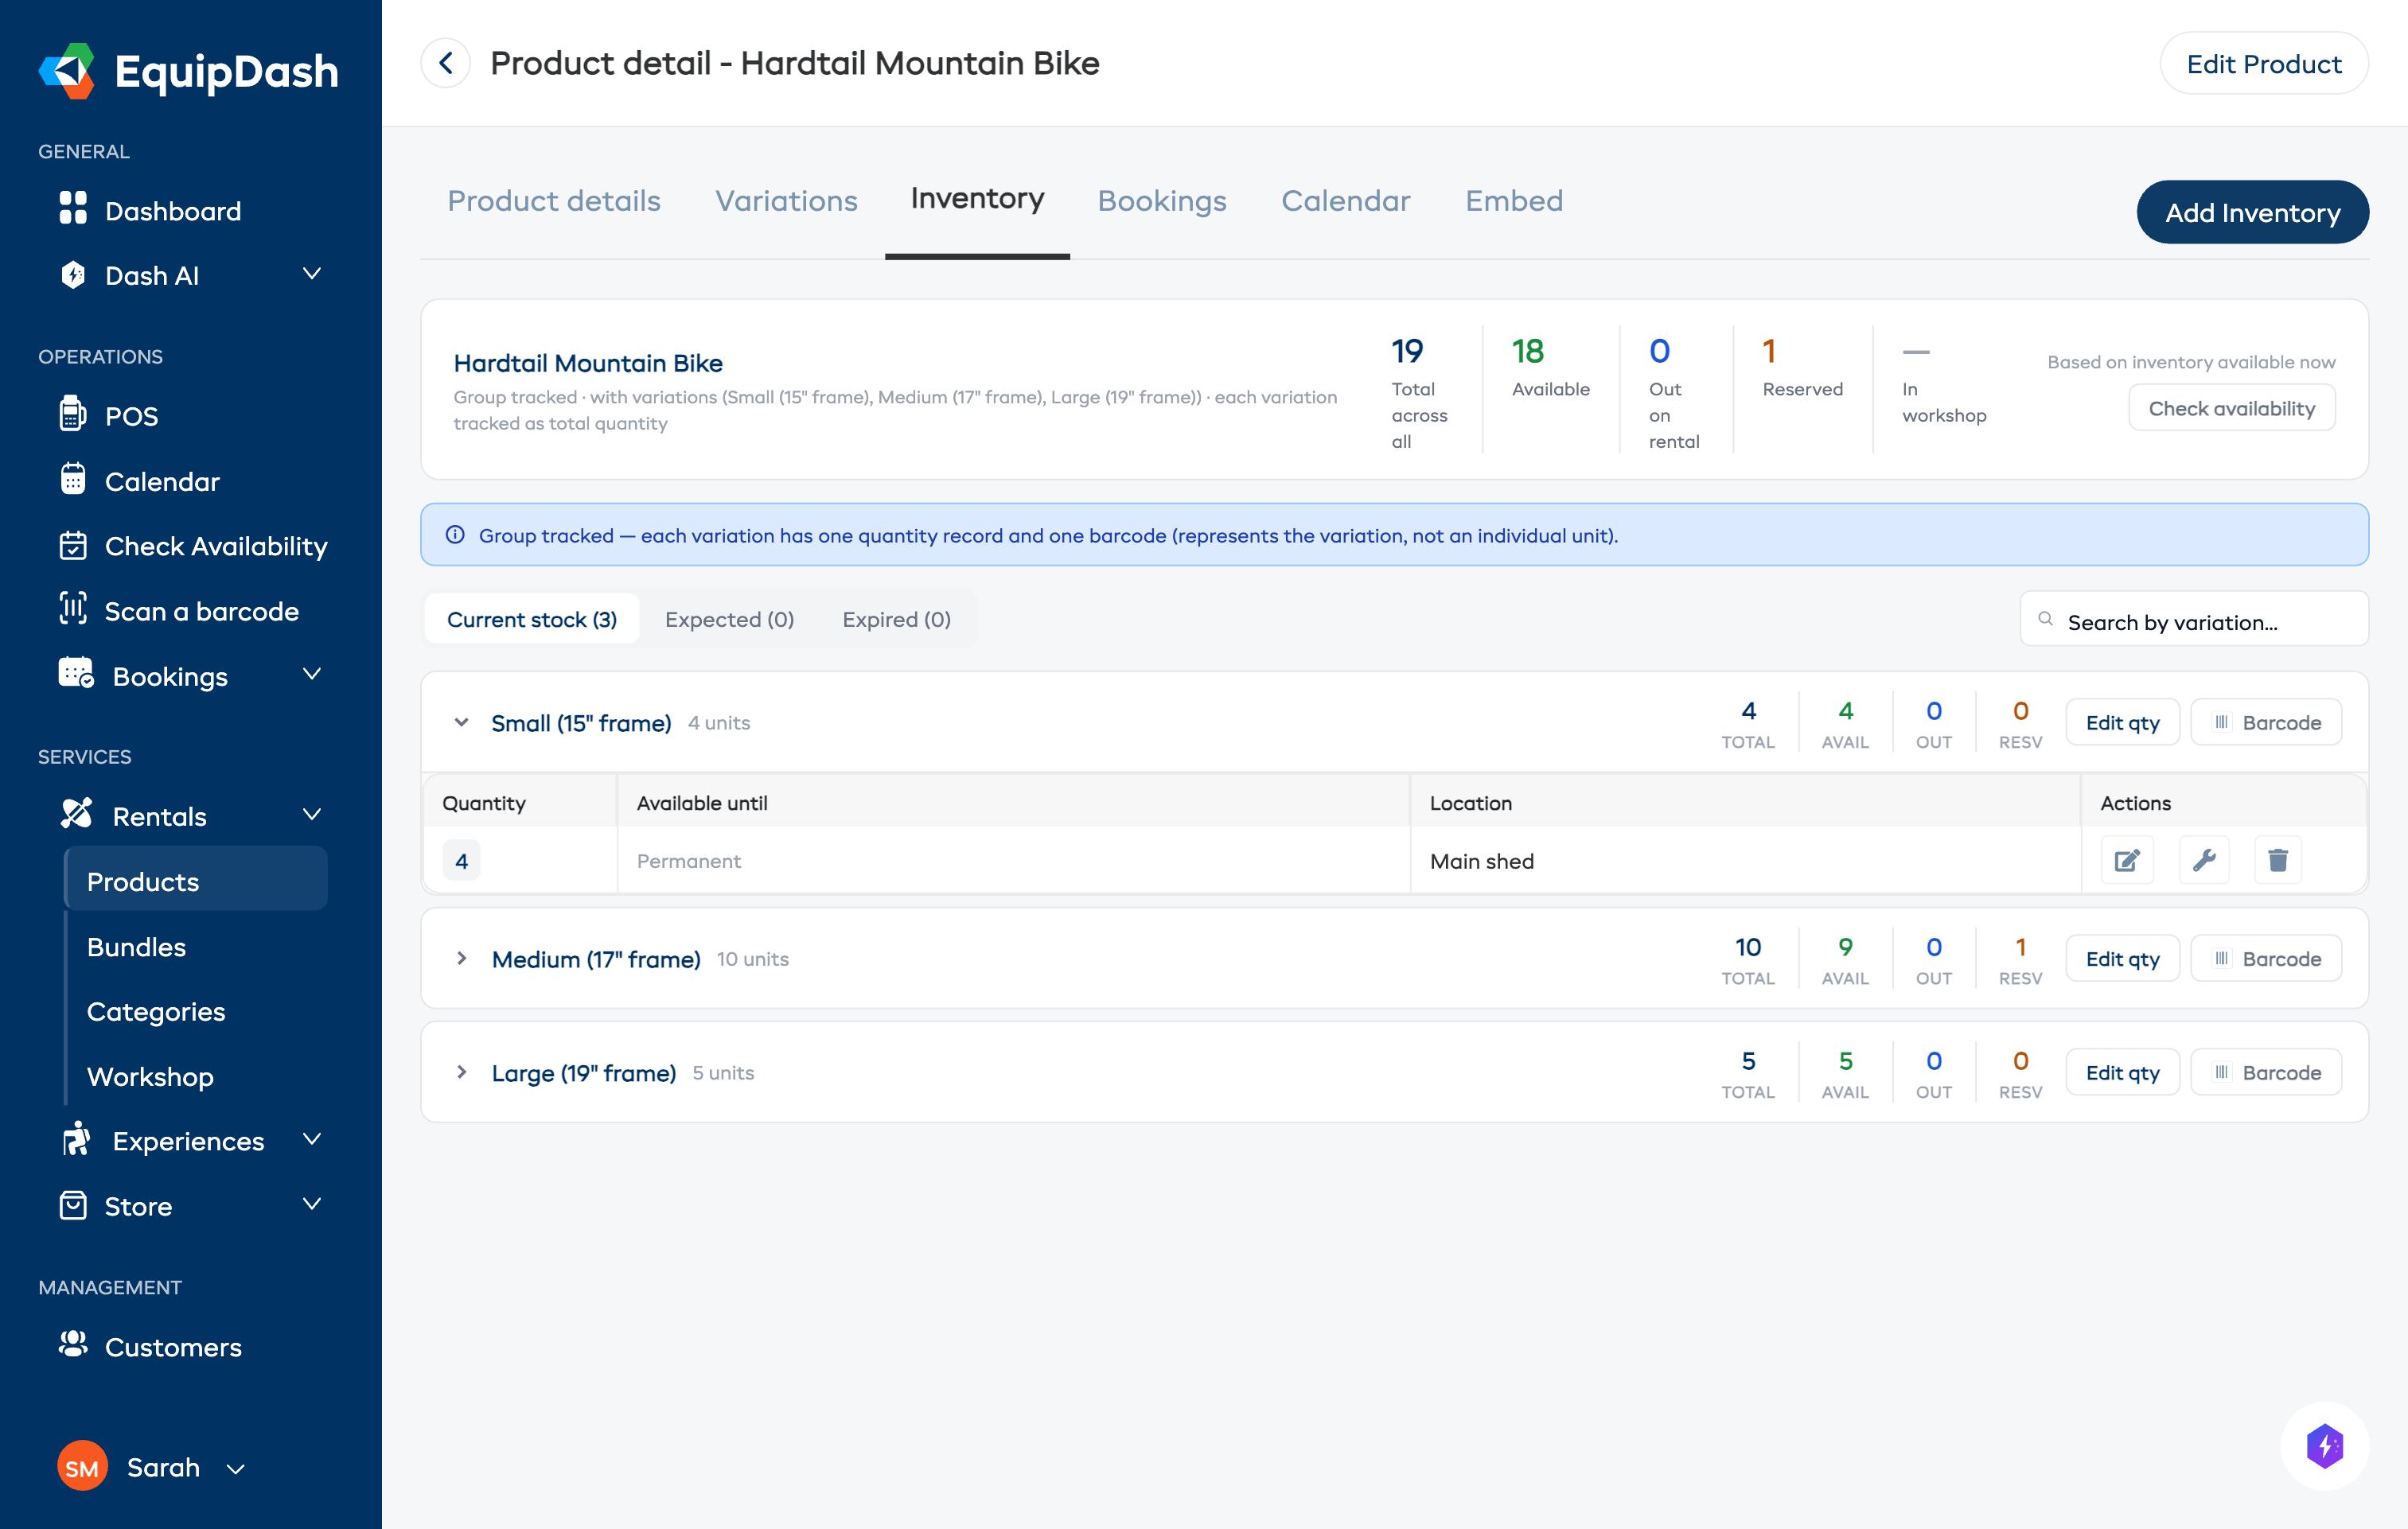Open POS from the sidebar

tap(131, 416)
